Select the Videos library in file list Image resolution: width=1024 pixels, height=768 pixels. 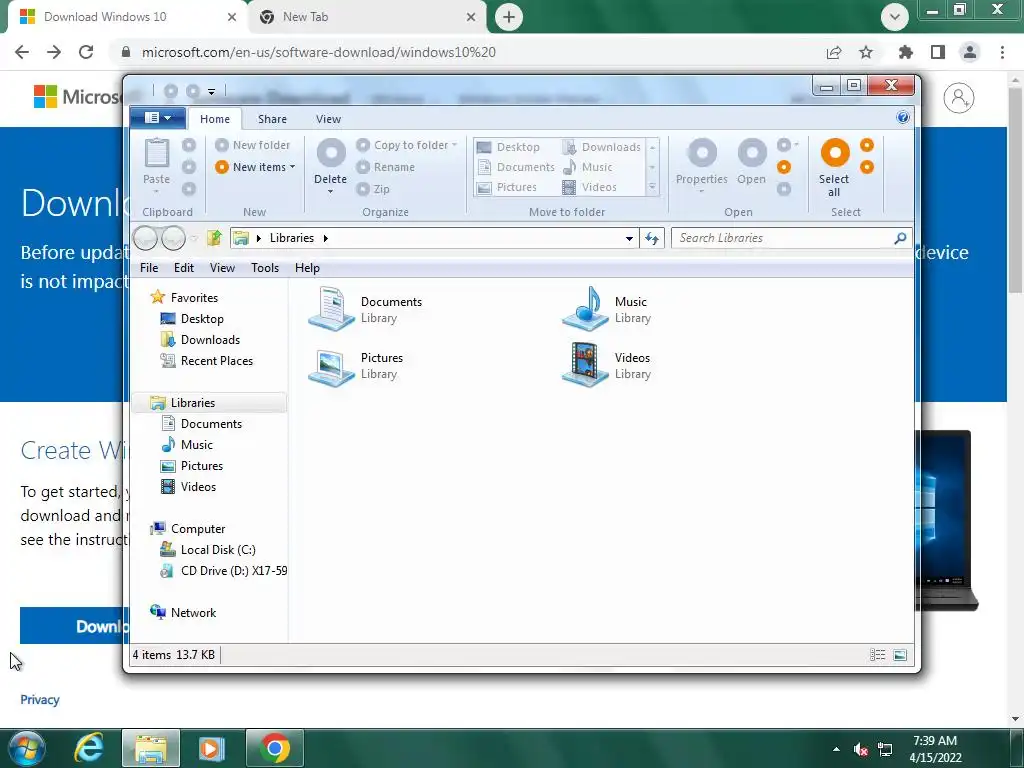[607, 366]
